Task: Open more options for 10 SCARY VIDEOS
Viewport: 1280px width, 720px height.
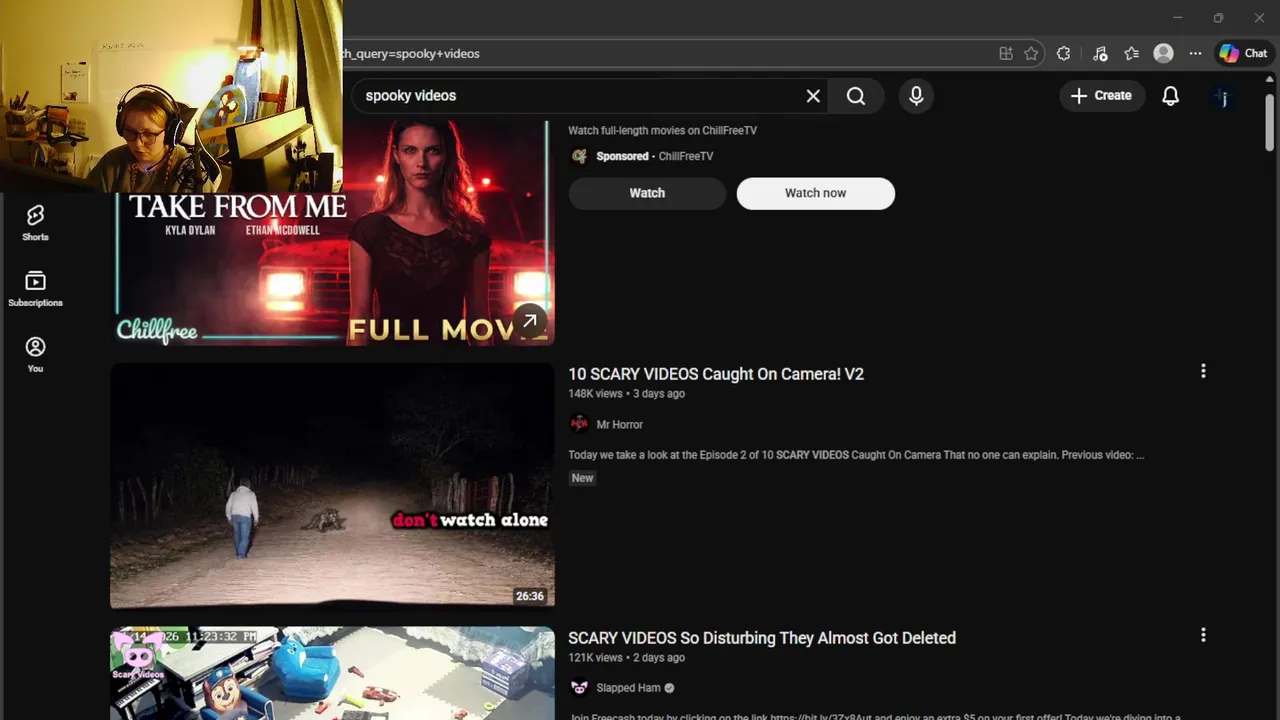Action: tap(1203, 371)
